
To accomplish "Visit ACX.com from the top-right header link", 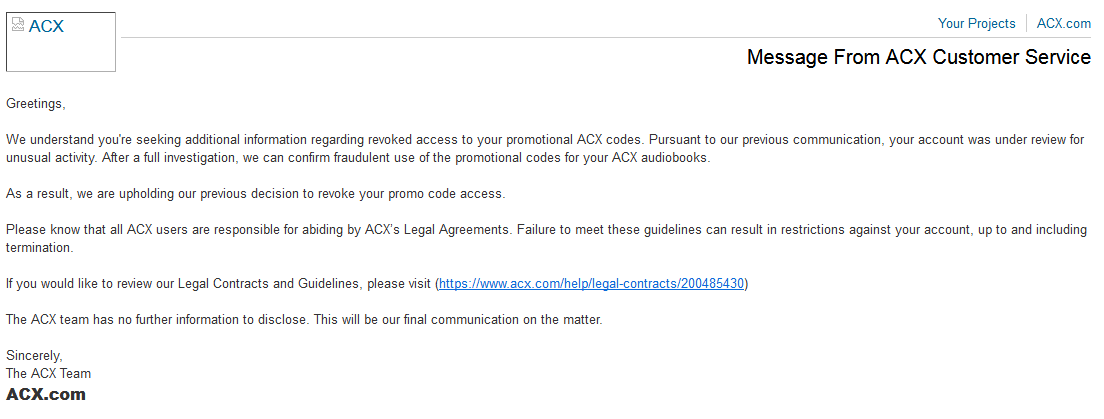I will [1064, 23].
